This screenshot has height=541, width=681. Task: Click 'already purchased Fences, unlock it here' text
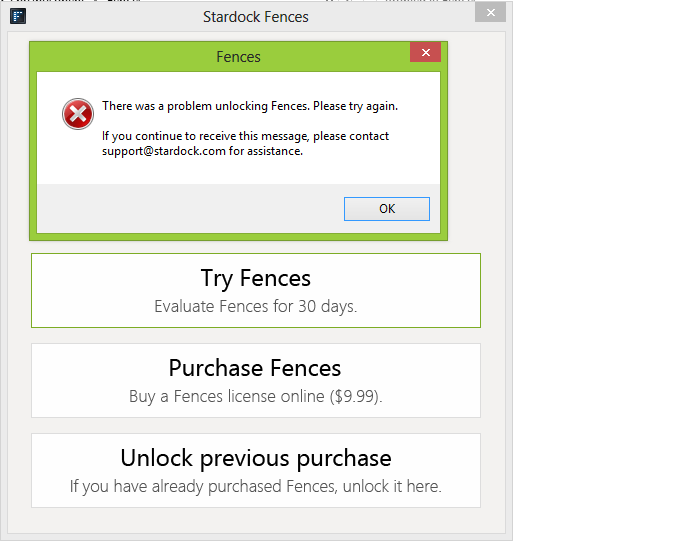(x=255, y=487)
